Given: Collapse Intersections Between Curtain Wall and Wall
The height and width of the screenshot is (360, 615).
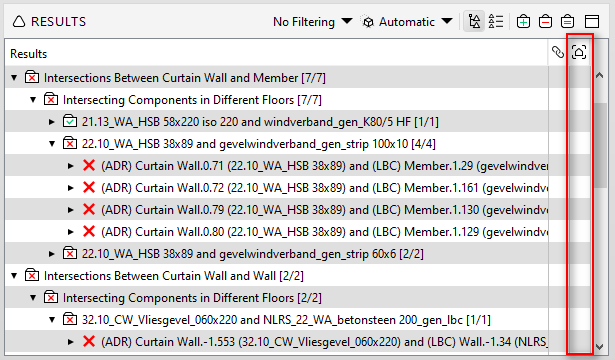Looking at the screenshot, I should pos(15,276).
